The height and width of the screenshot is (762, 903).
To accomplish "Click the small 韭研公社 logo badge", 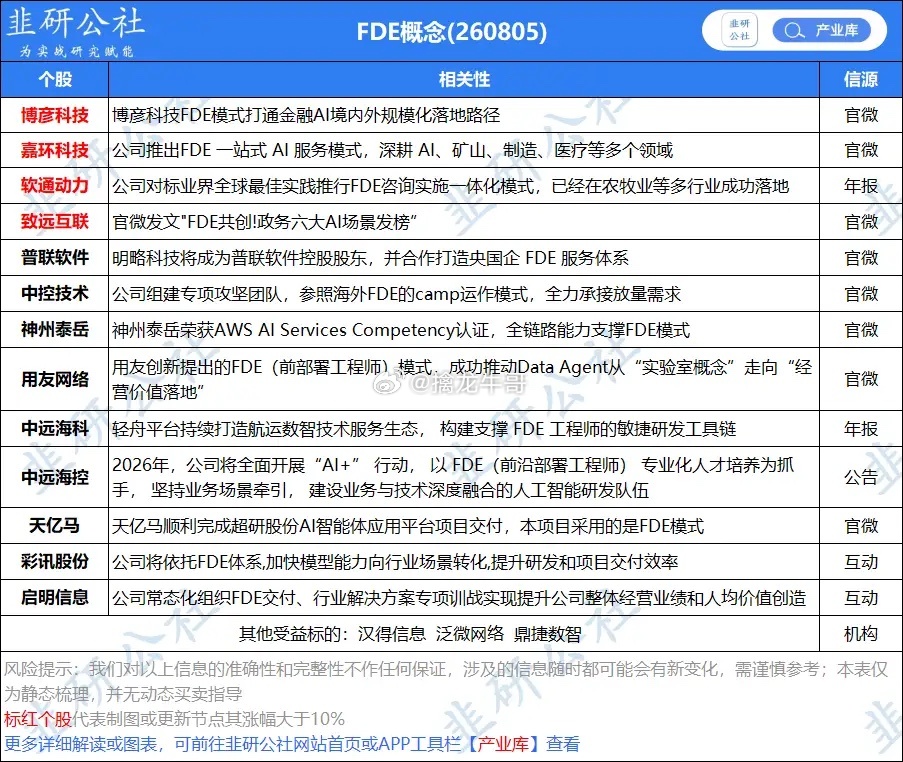I will pyautogui.click(x=739, y=30).
